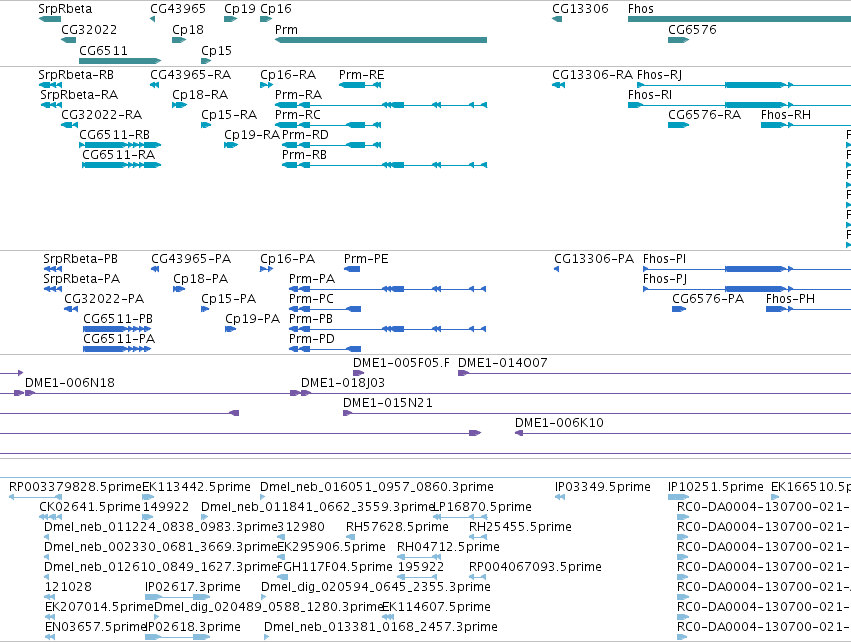The image size is (851, 642).
Task: Click transcript label 'CG43965-RA'
Action: 190,74
